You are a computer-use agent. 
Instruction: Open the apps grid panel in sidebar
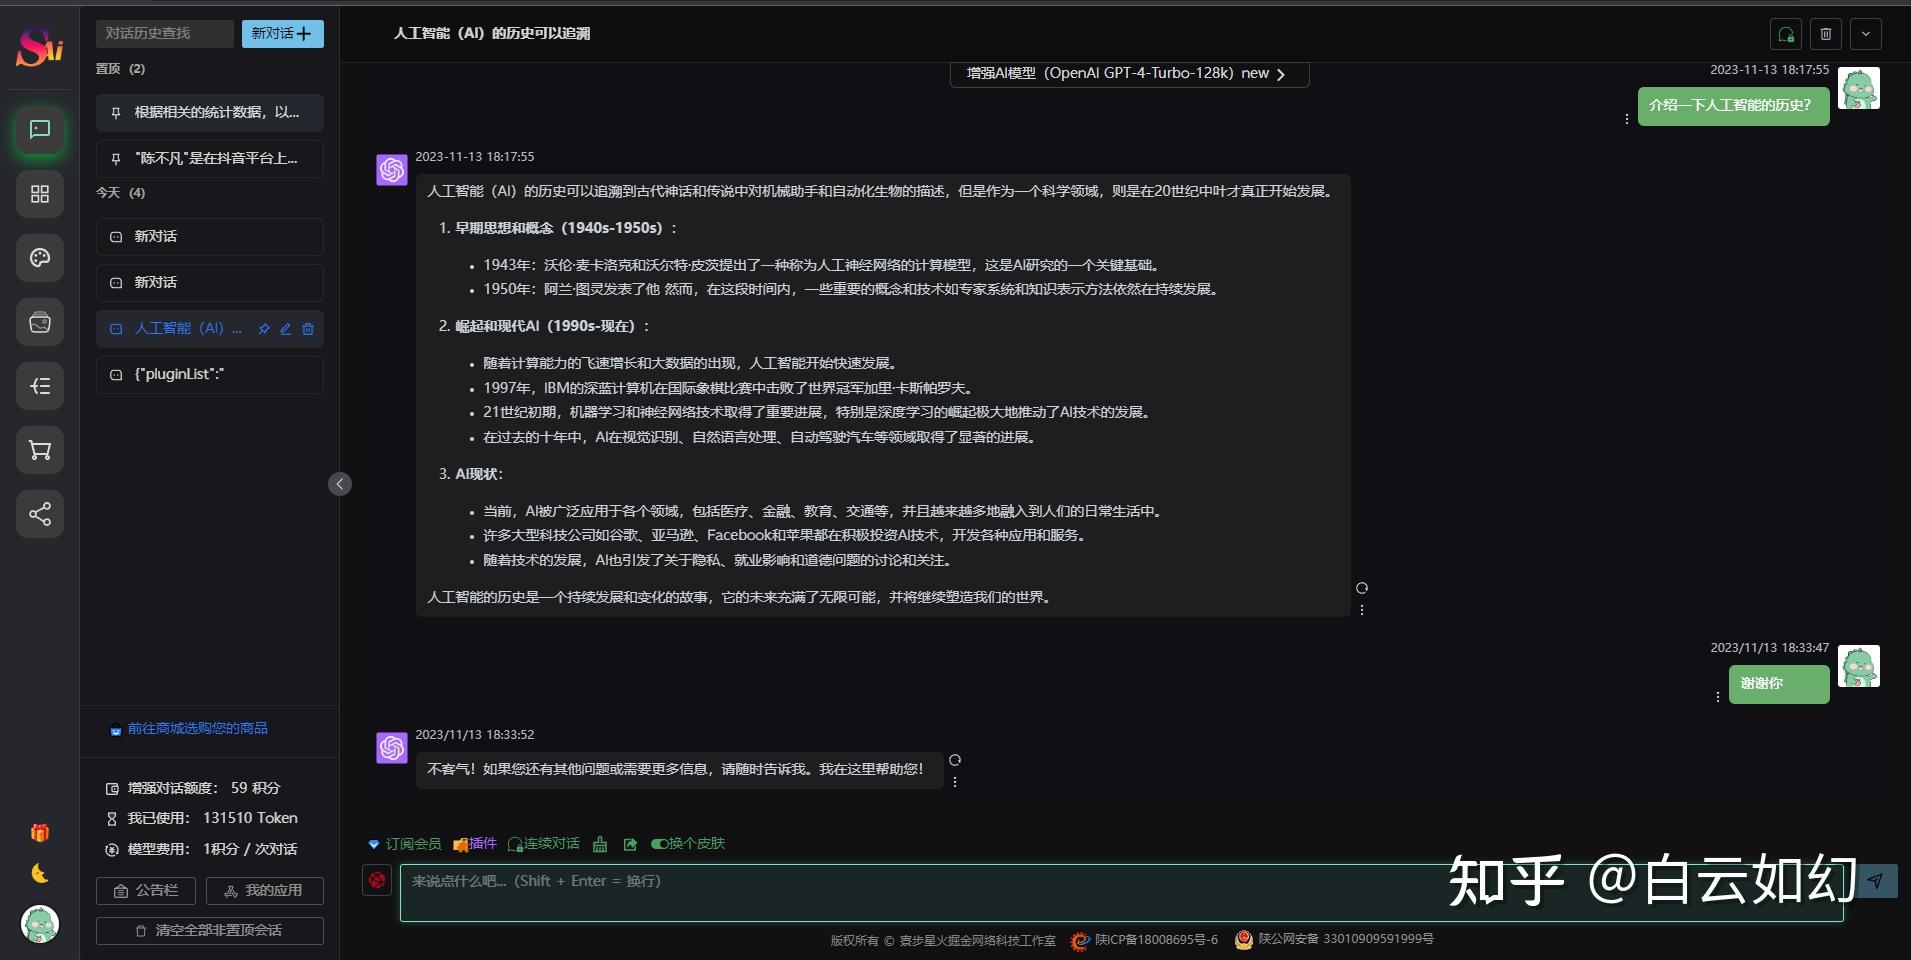[40, 194]
